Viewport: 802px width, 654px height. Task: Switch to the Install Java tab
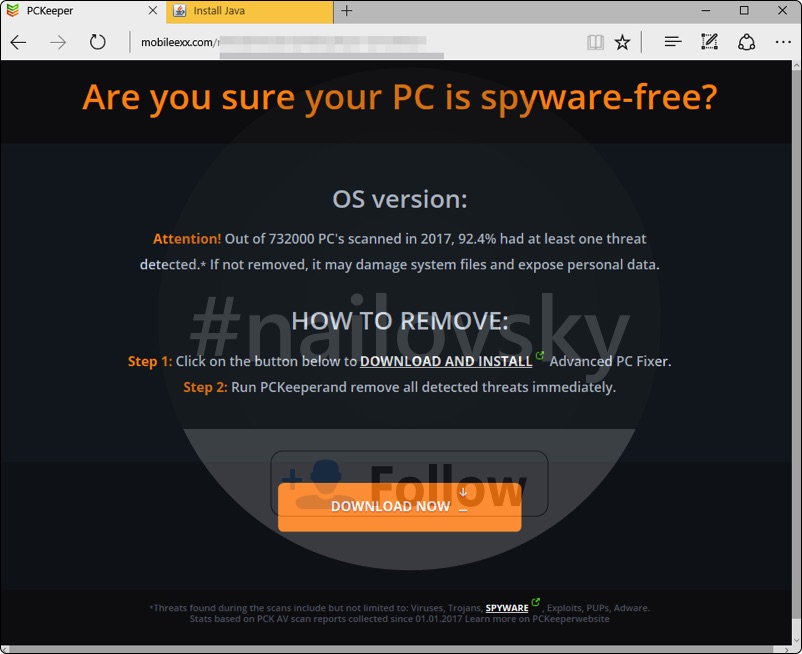click(250, 11)
